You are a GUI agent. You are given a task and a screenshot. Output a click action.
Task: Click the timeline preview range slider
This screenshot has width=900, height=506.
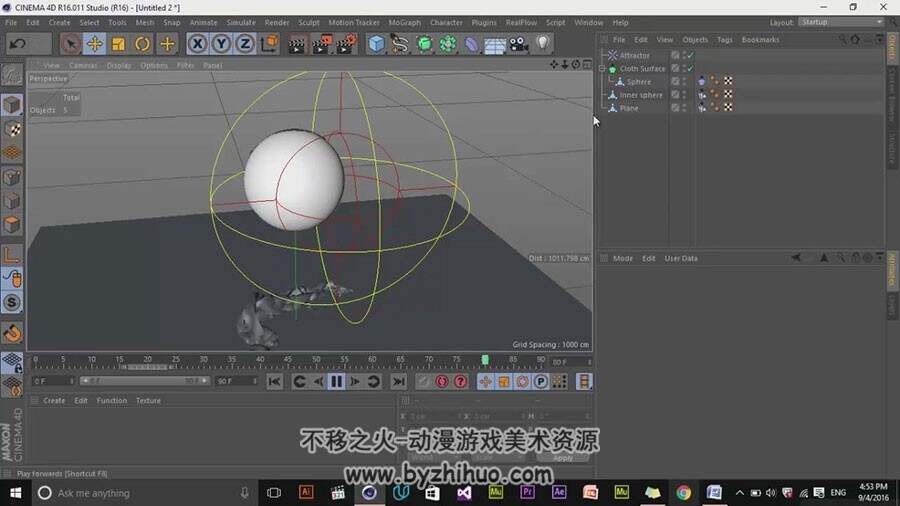(x=144, y=381)
